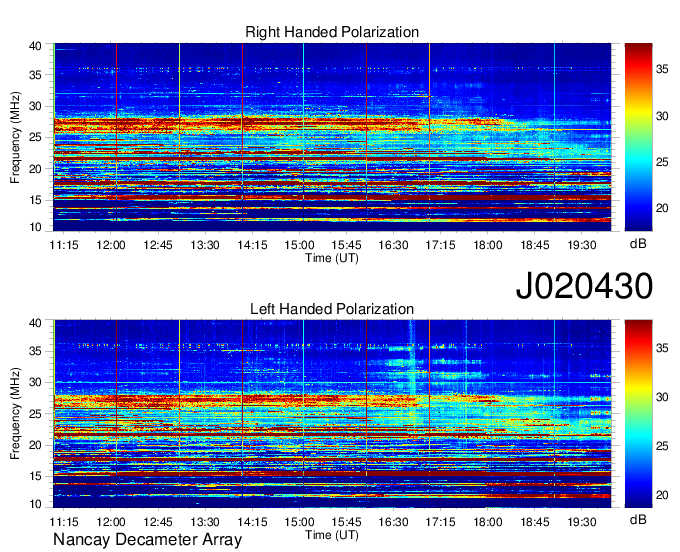Click the 17:15 time tick of Left Handed plot
This screenshot has width=680, height=552.
click(x=441, y=522)
